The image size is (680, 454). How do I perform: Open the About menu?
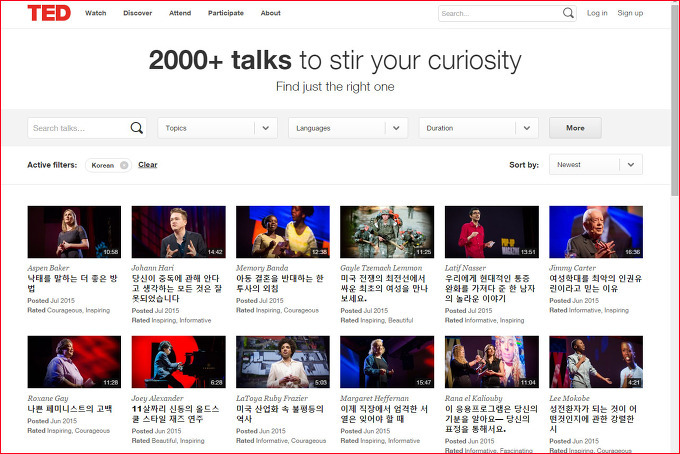[x=271, y=13]
